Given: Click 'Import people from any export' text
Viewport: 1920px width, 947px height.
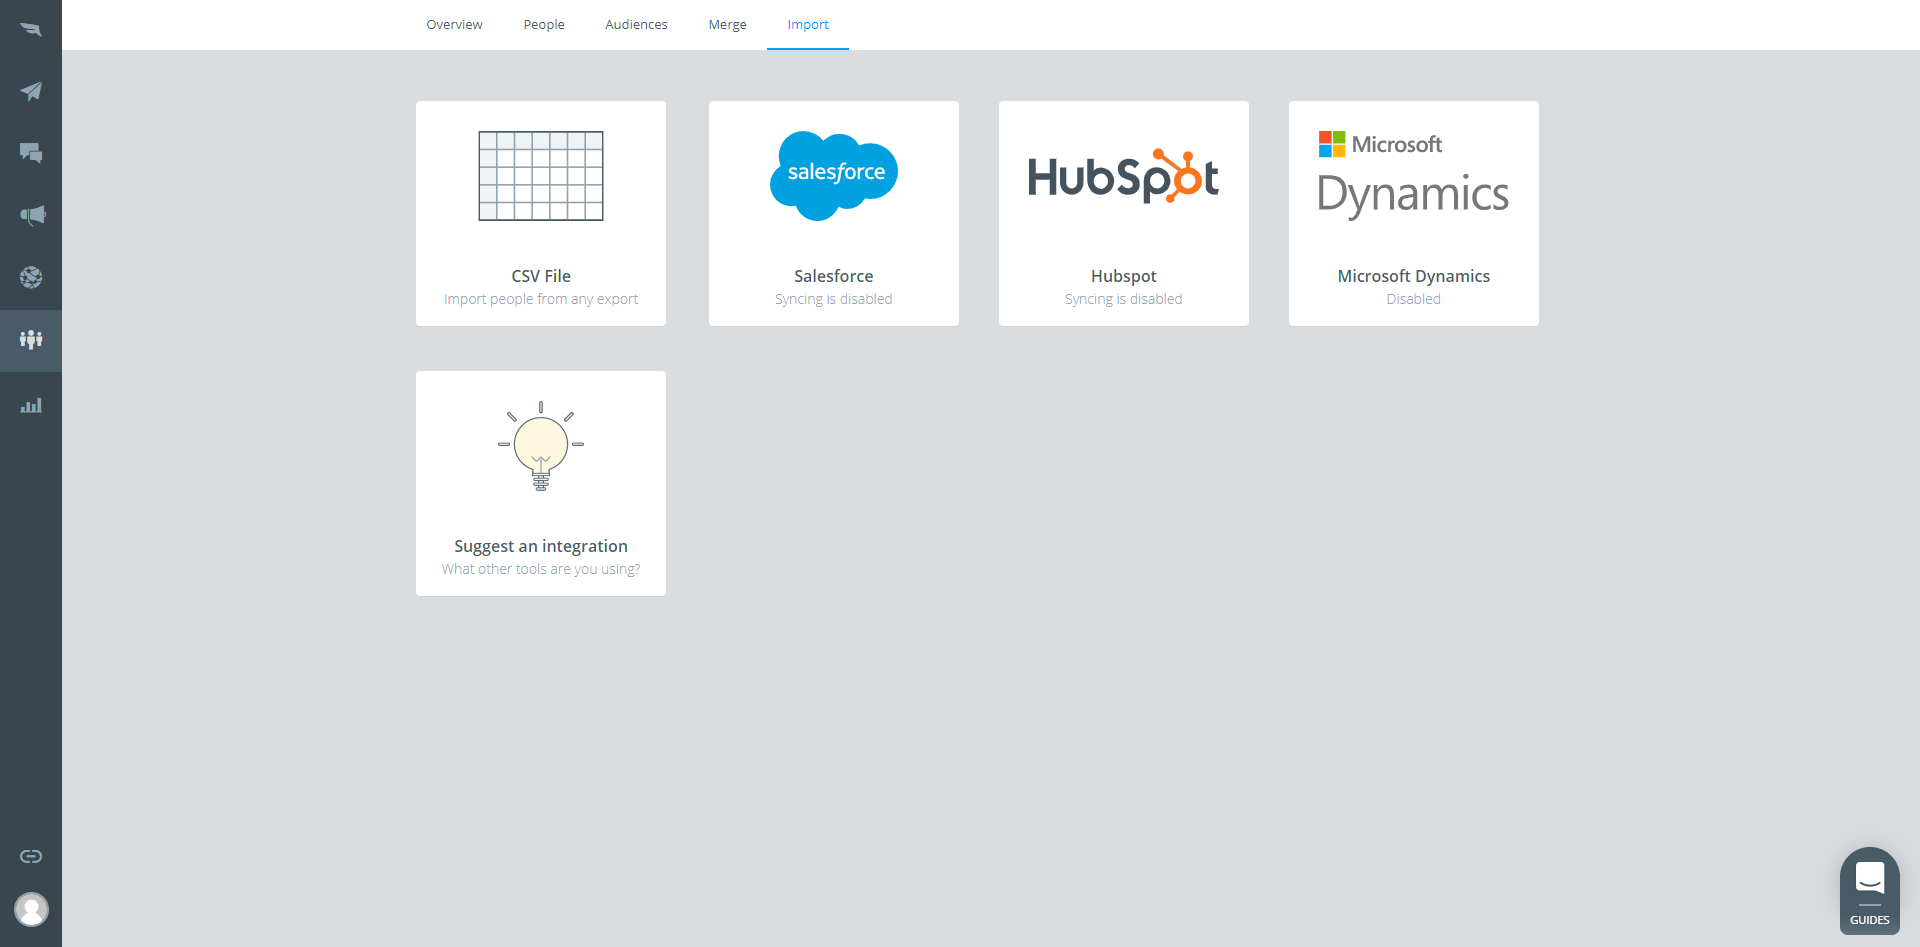Looking at the screenshot, I should point(541,299).
